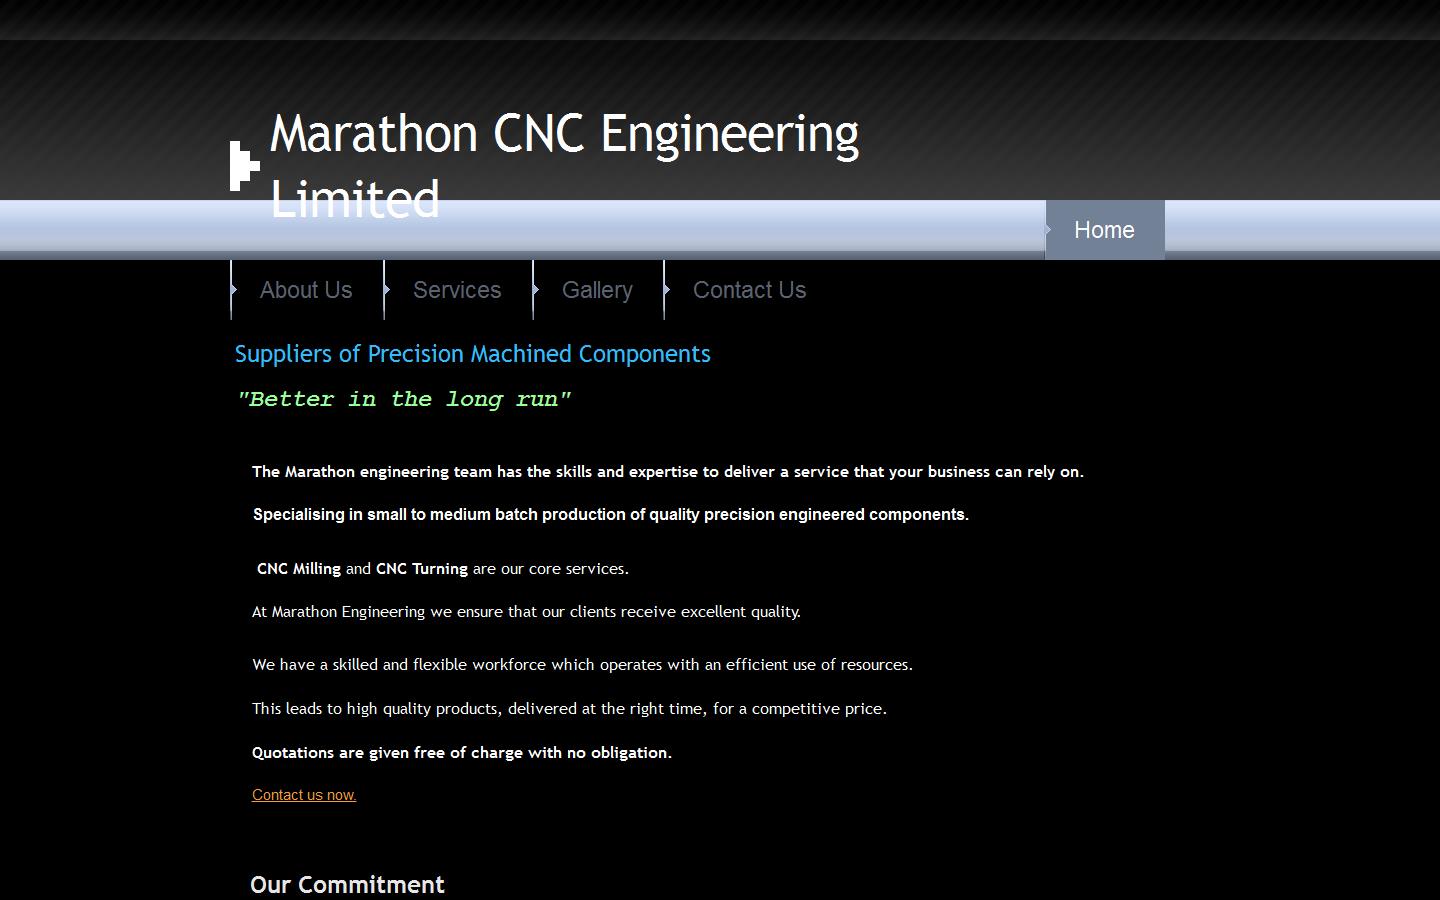
Task: Click the arrow icon beside Services
Action: 388,290
